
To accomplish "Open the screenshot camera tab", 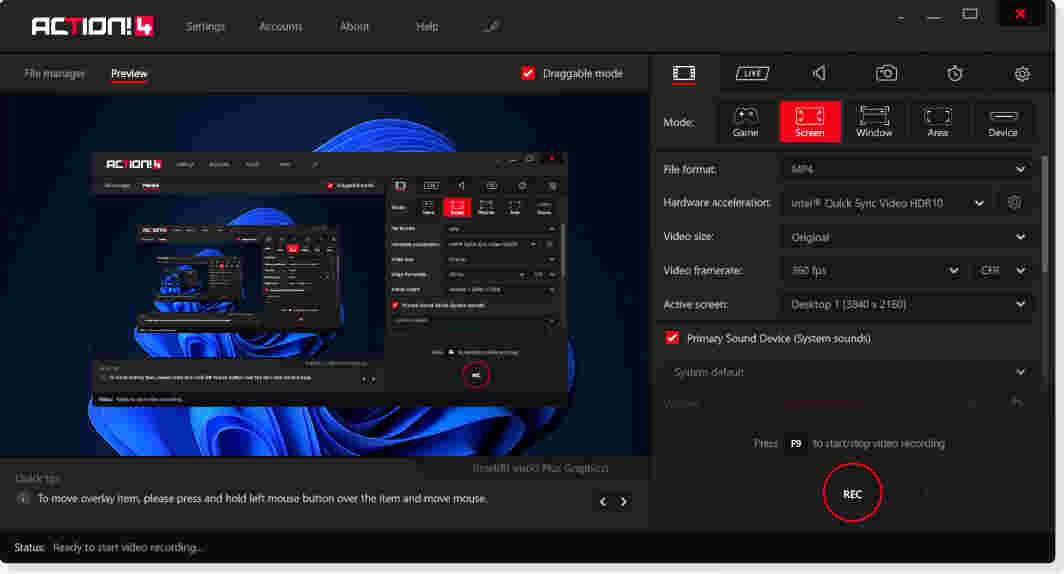I will tap(886, 73).
